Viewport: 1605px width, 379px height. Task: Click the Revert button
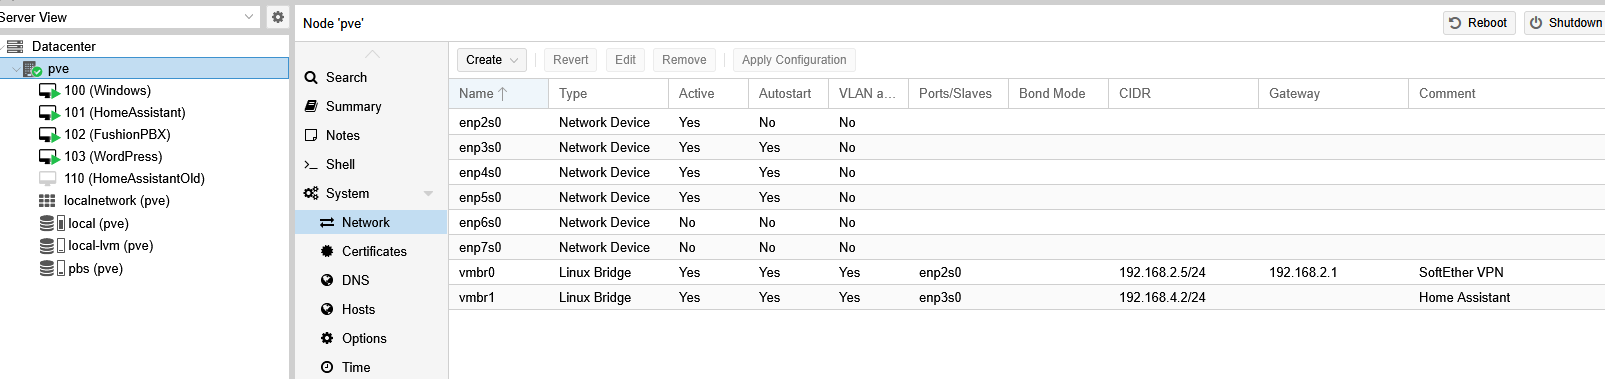(570, 60)
